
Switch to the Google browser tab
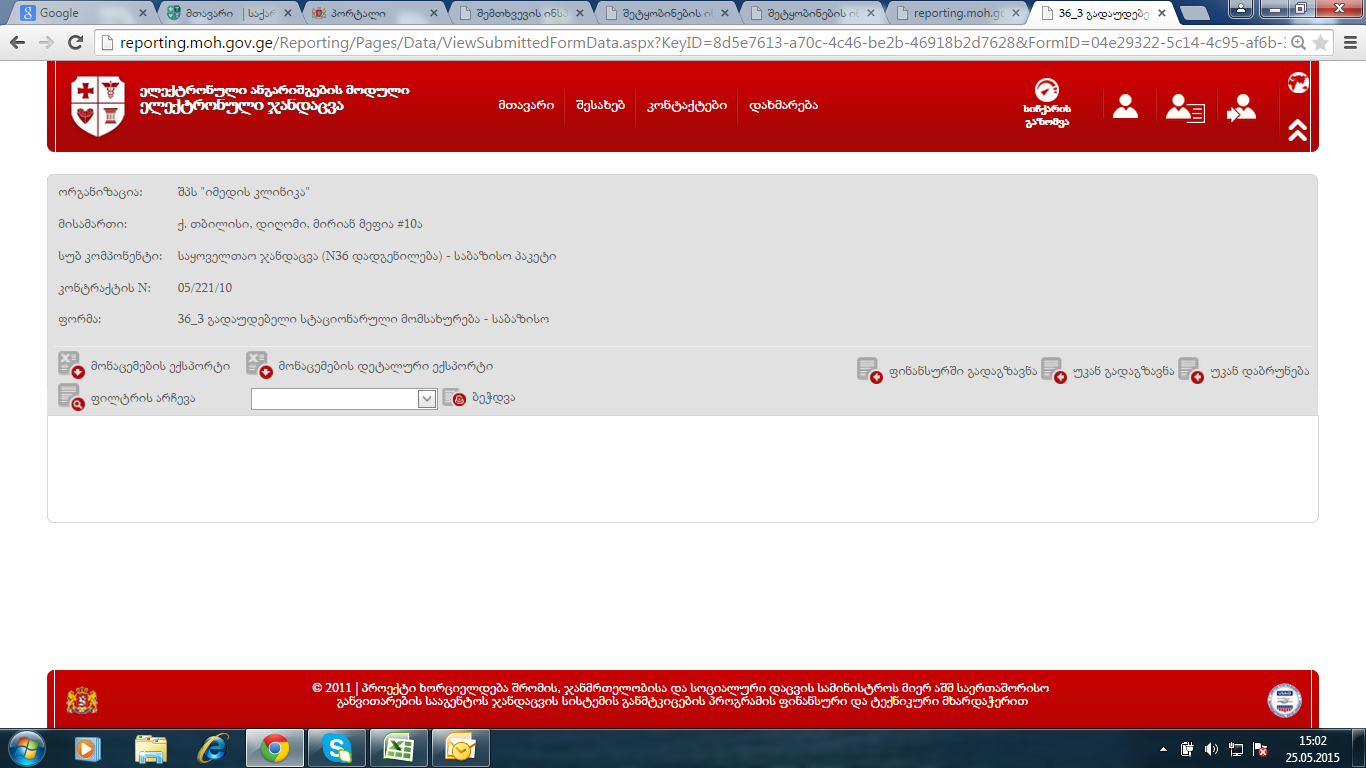coord(80,13)
